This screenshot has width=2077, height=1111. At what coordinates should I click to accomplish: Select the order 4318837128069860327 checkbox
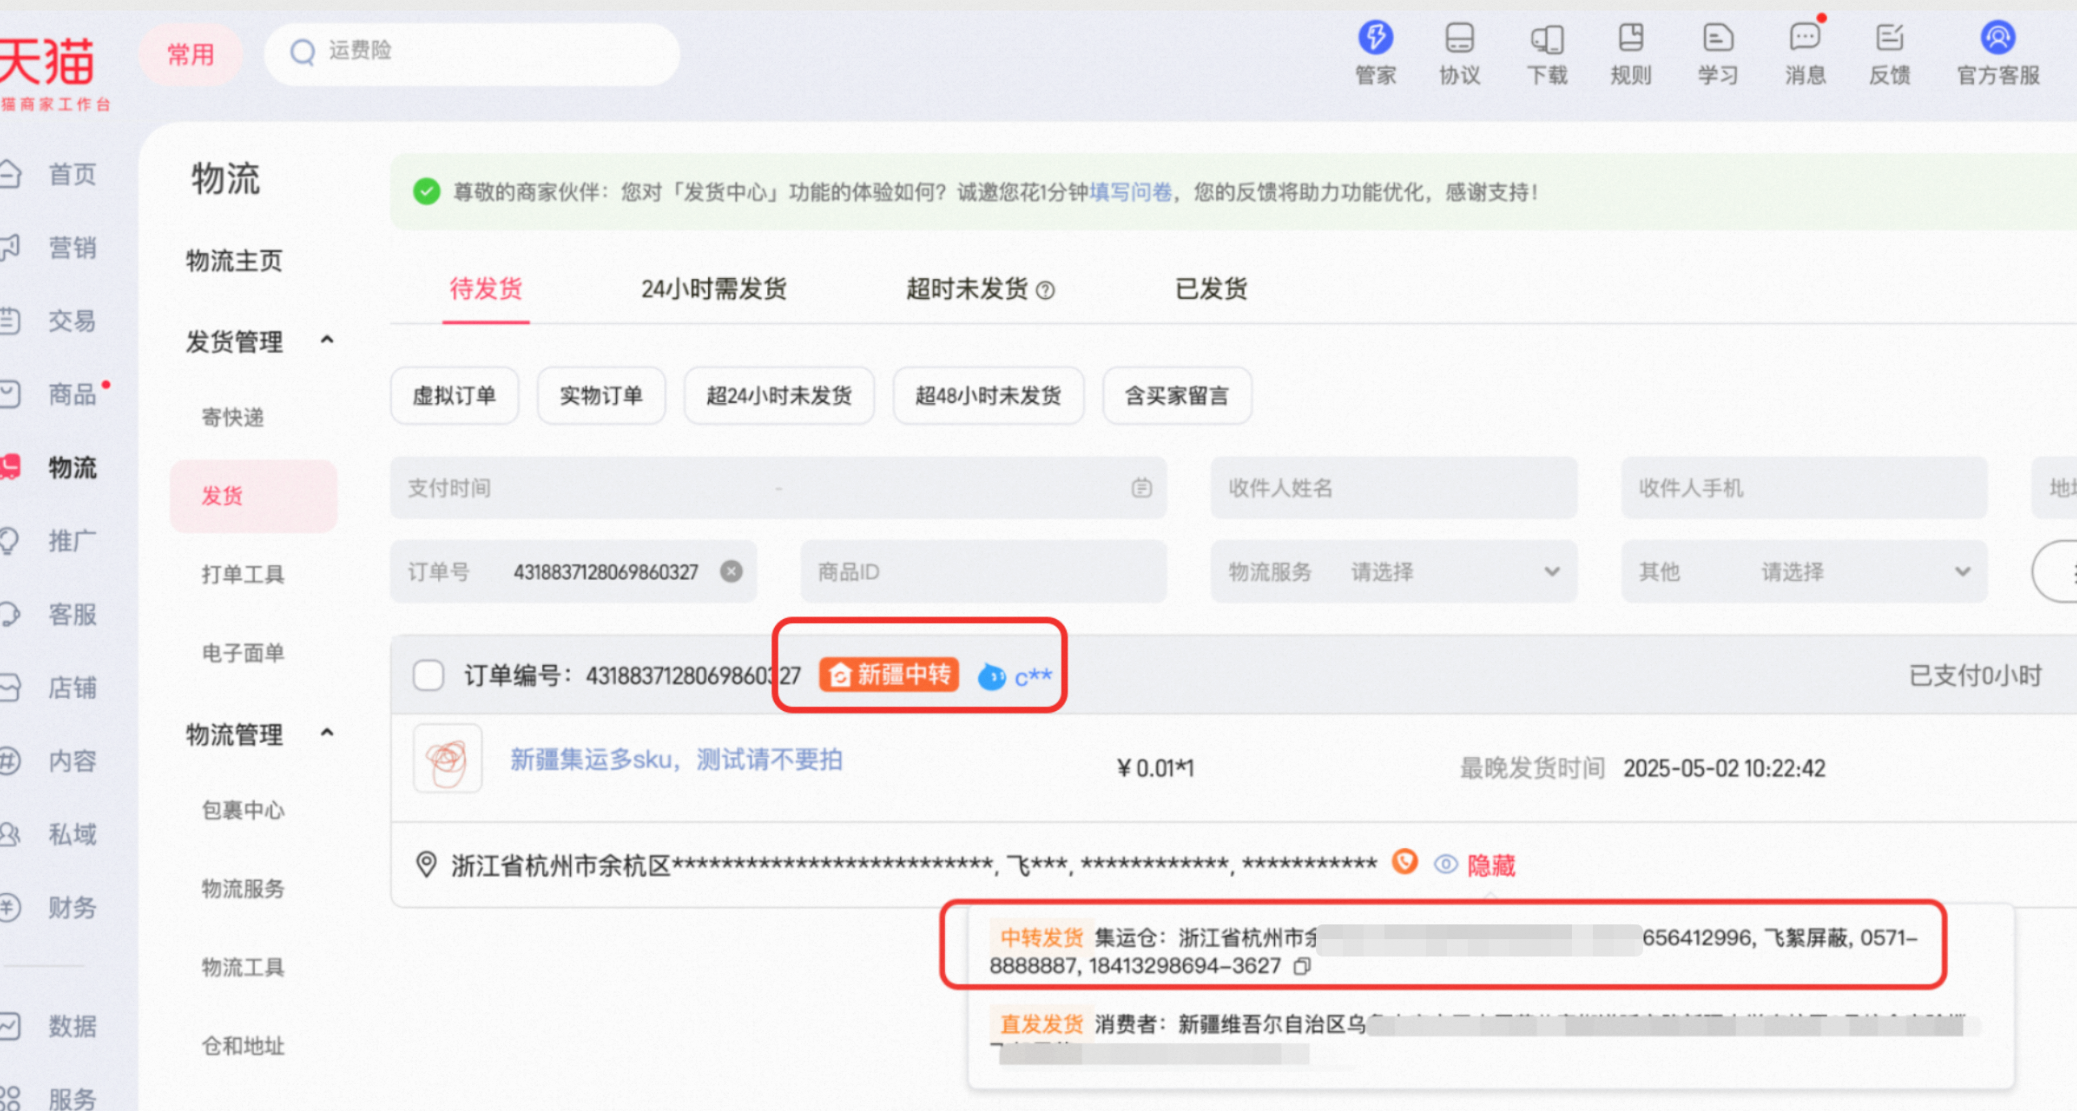429,675
